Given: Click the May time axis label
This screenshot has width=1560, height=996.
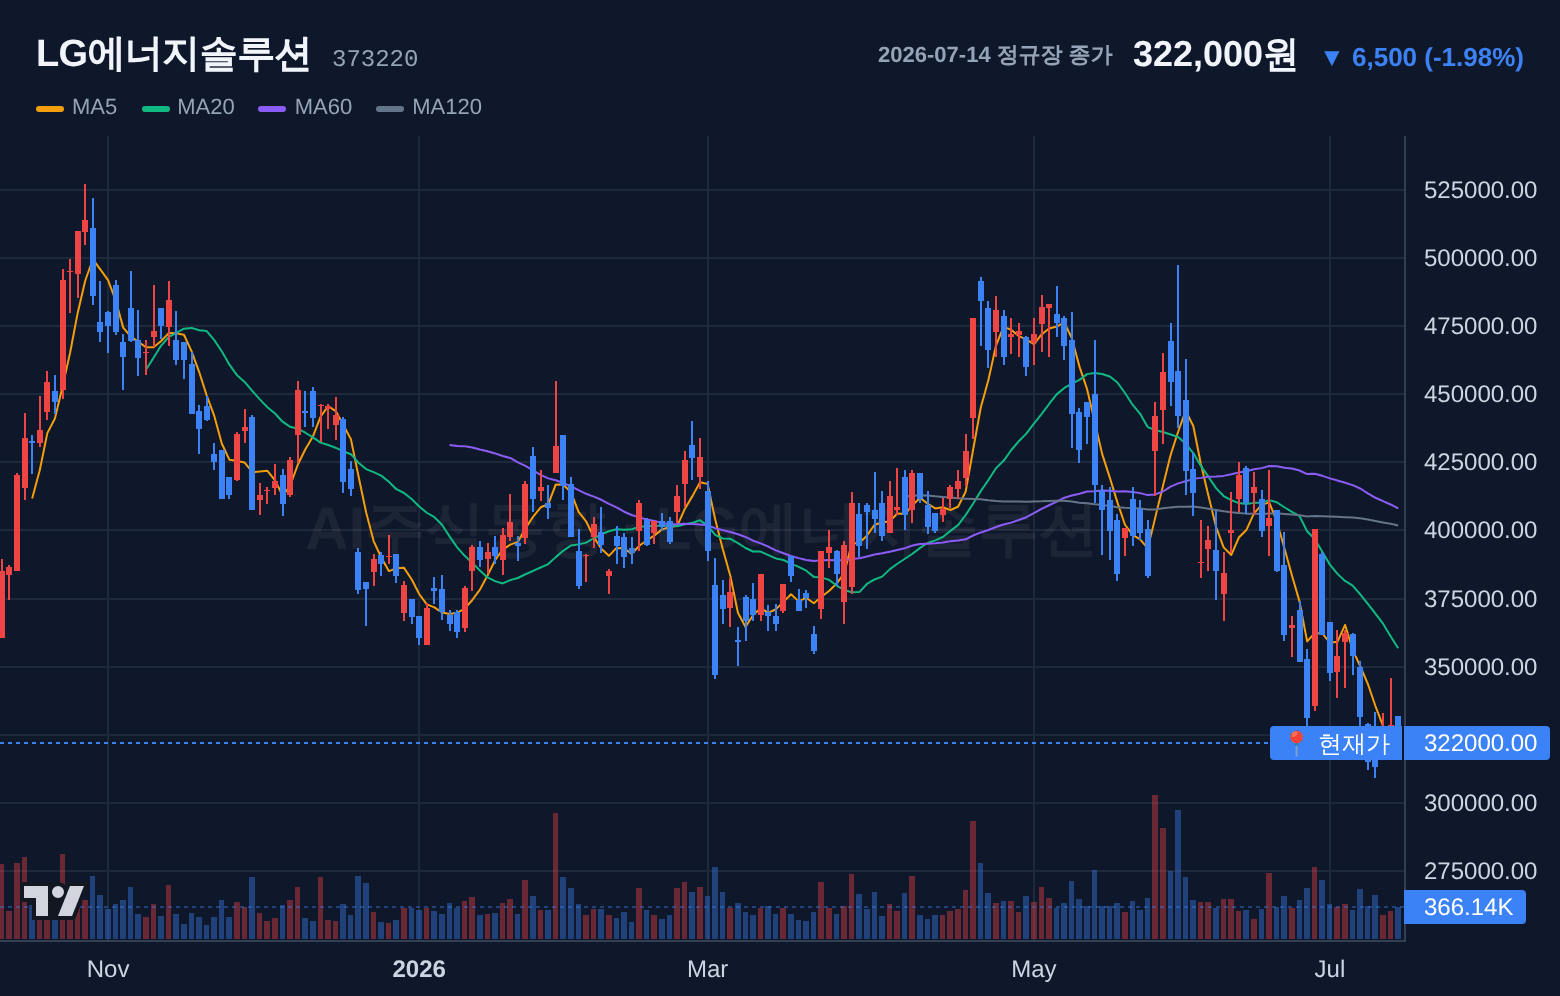Looking at the screenshot, I should 1034,969.
